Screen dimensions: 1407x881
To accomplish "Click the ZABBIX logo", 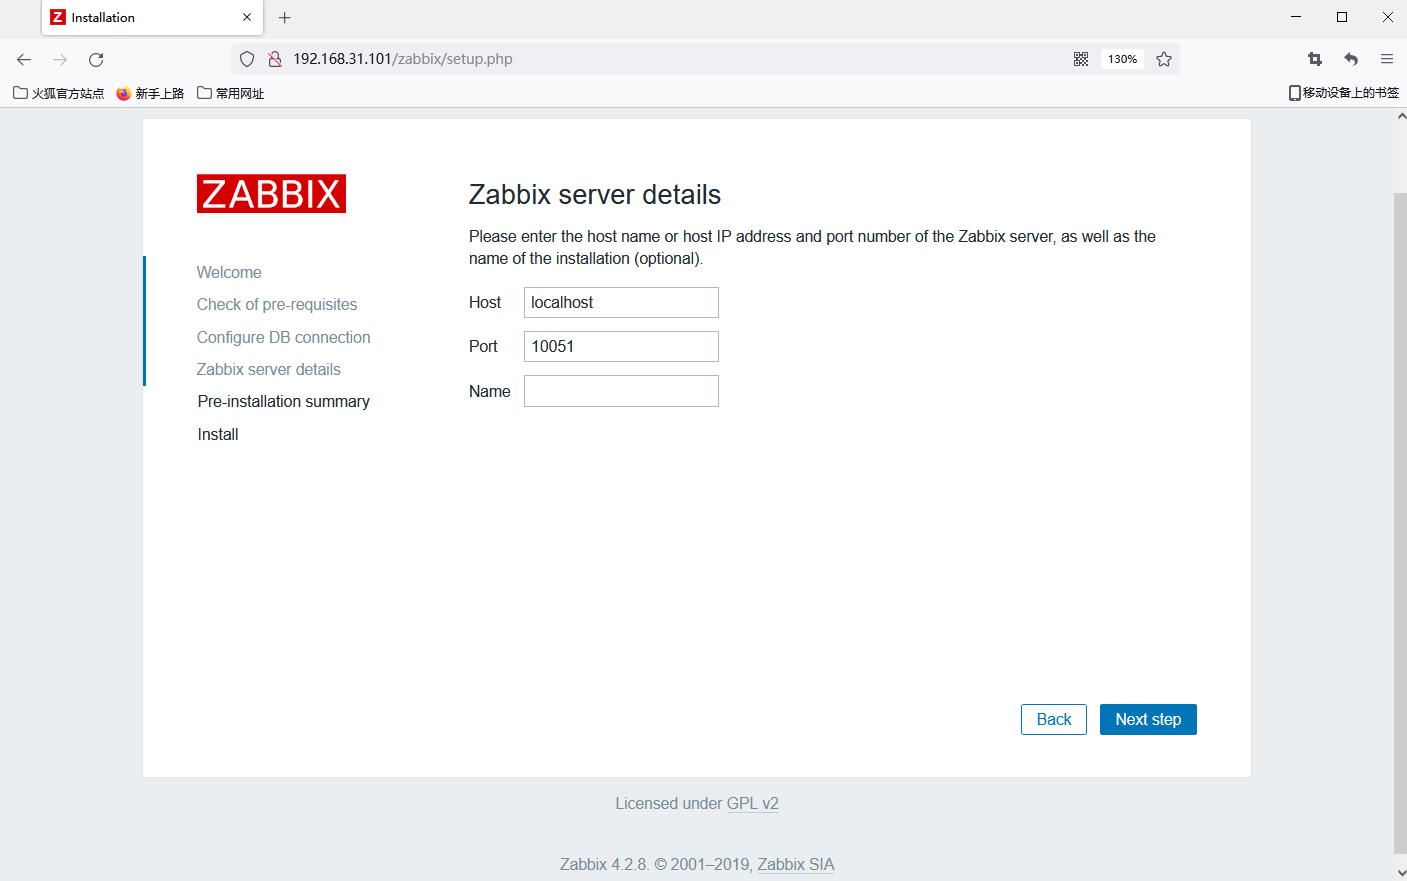I will pos(271,193).
